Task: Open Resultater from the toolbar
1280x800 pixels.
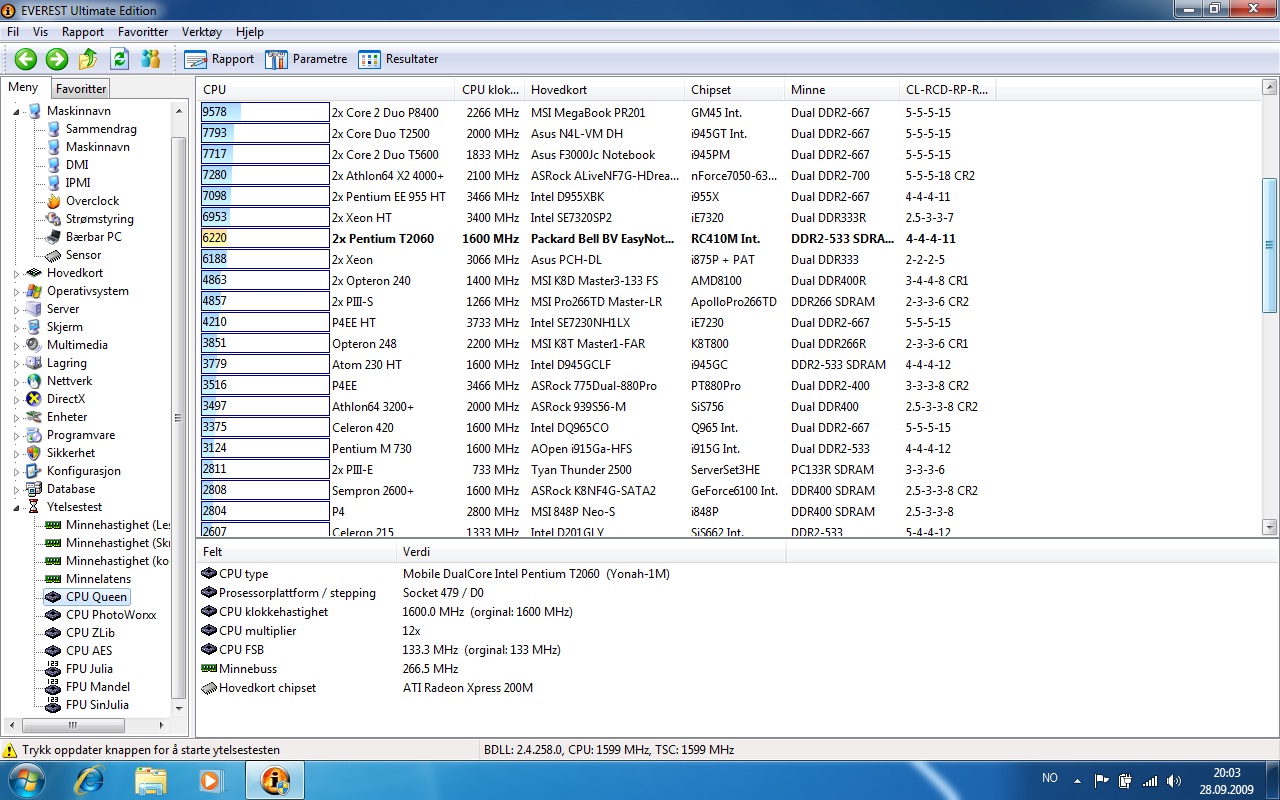Action: click(x=398, y=59)
